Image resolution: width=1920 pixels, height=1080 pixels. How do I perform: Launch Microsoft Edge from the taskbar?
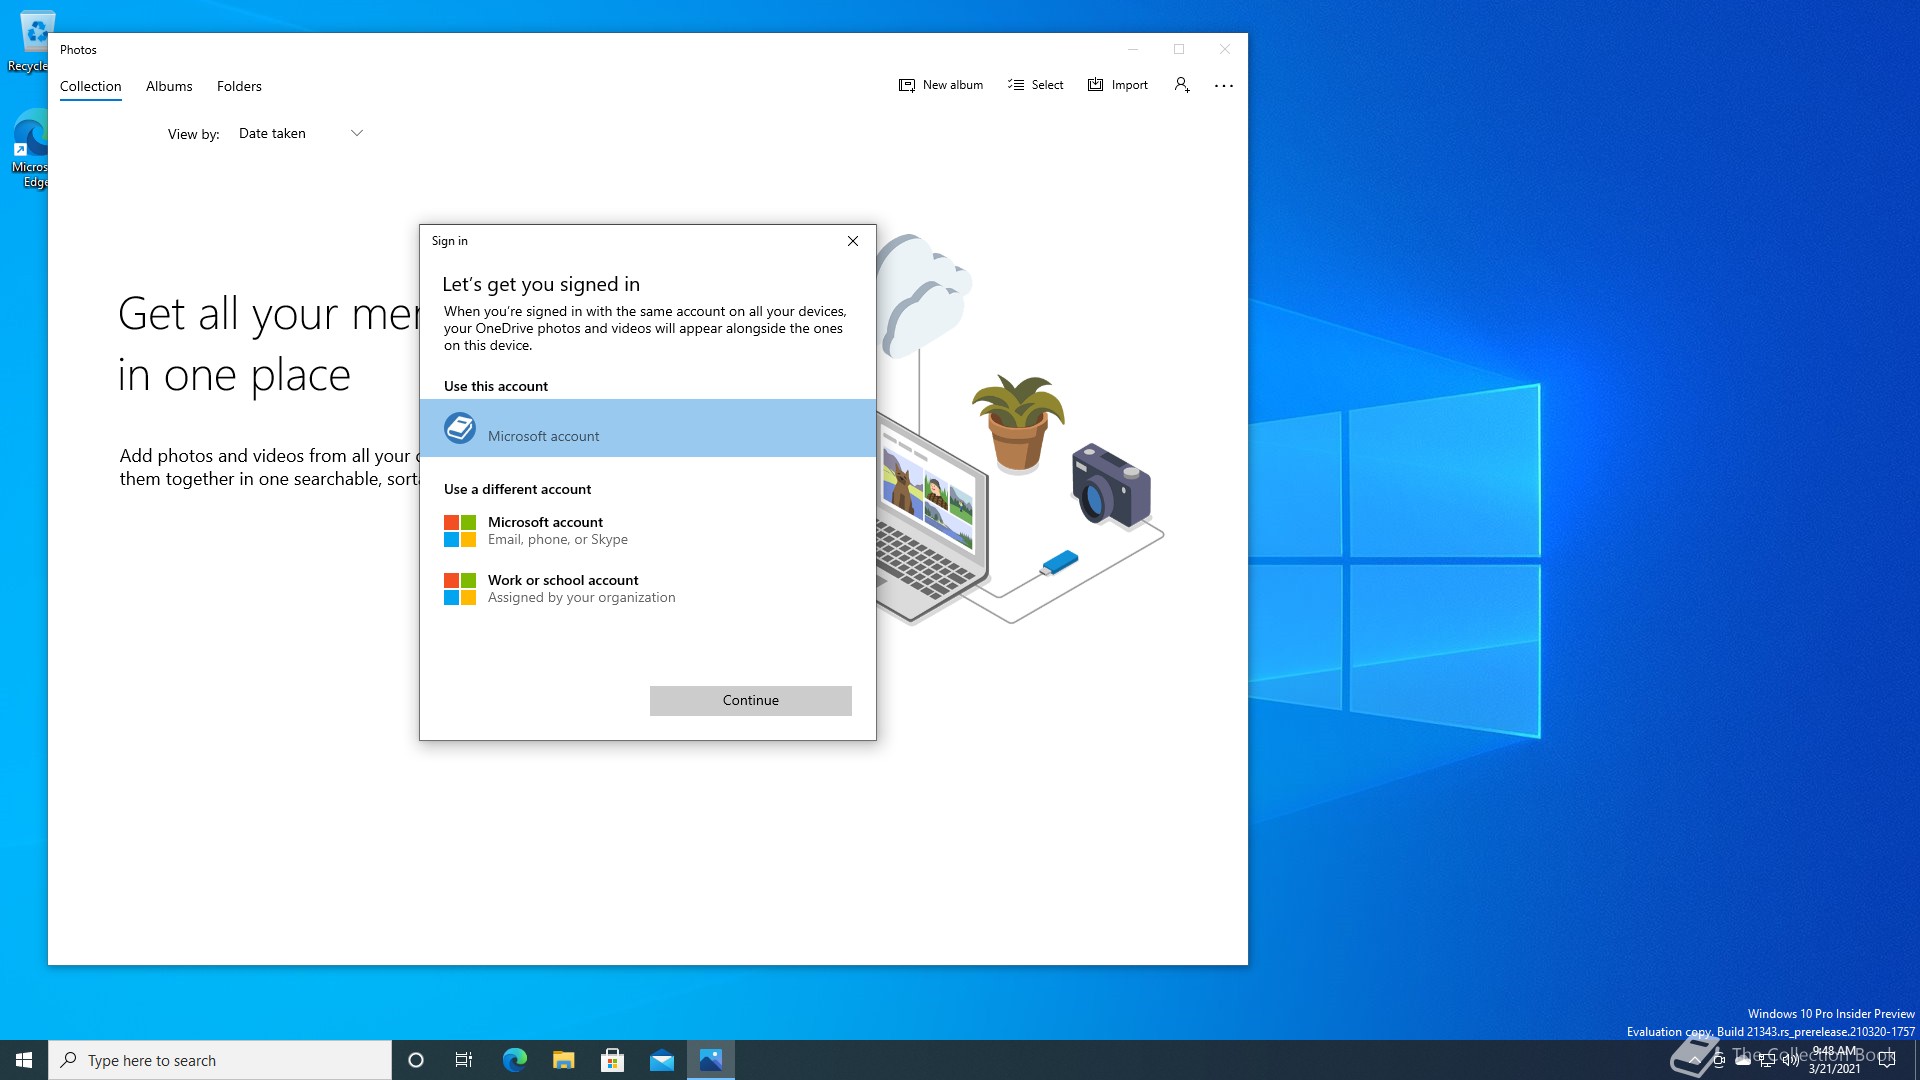click(x=514, y=1060)
